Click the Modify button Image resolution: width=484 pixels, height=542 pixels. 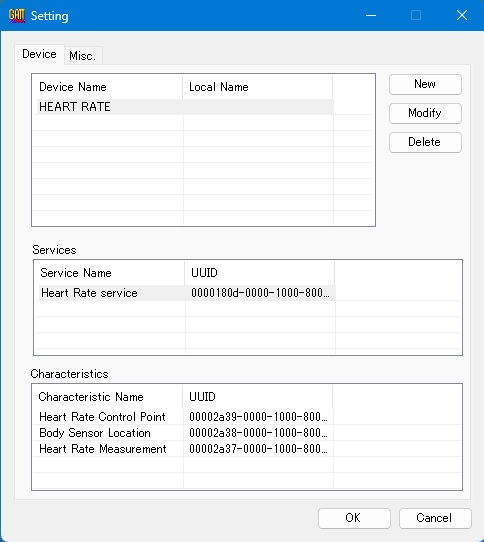[425, 113]
